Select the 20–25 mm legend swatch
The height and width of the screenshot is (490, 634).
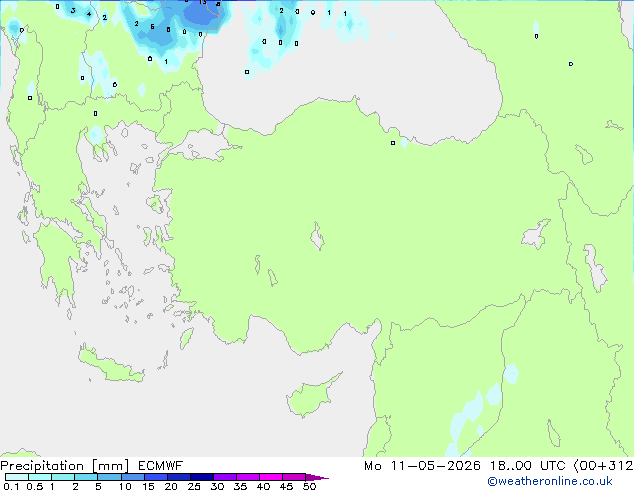(x=178, y=477)
